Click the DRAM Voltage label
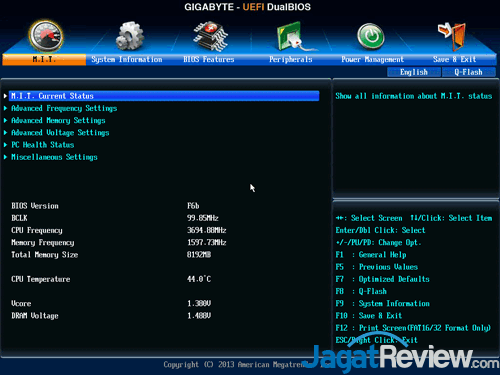The height and width of the screenshot is (375, 500). (x=35, y=316)
